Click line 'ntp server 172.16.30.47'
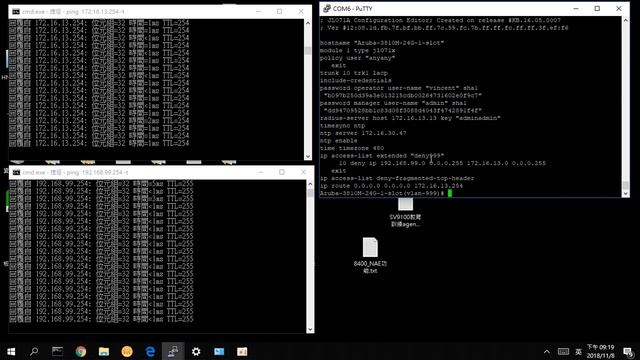The image size is (640, 360). 363,133
